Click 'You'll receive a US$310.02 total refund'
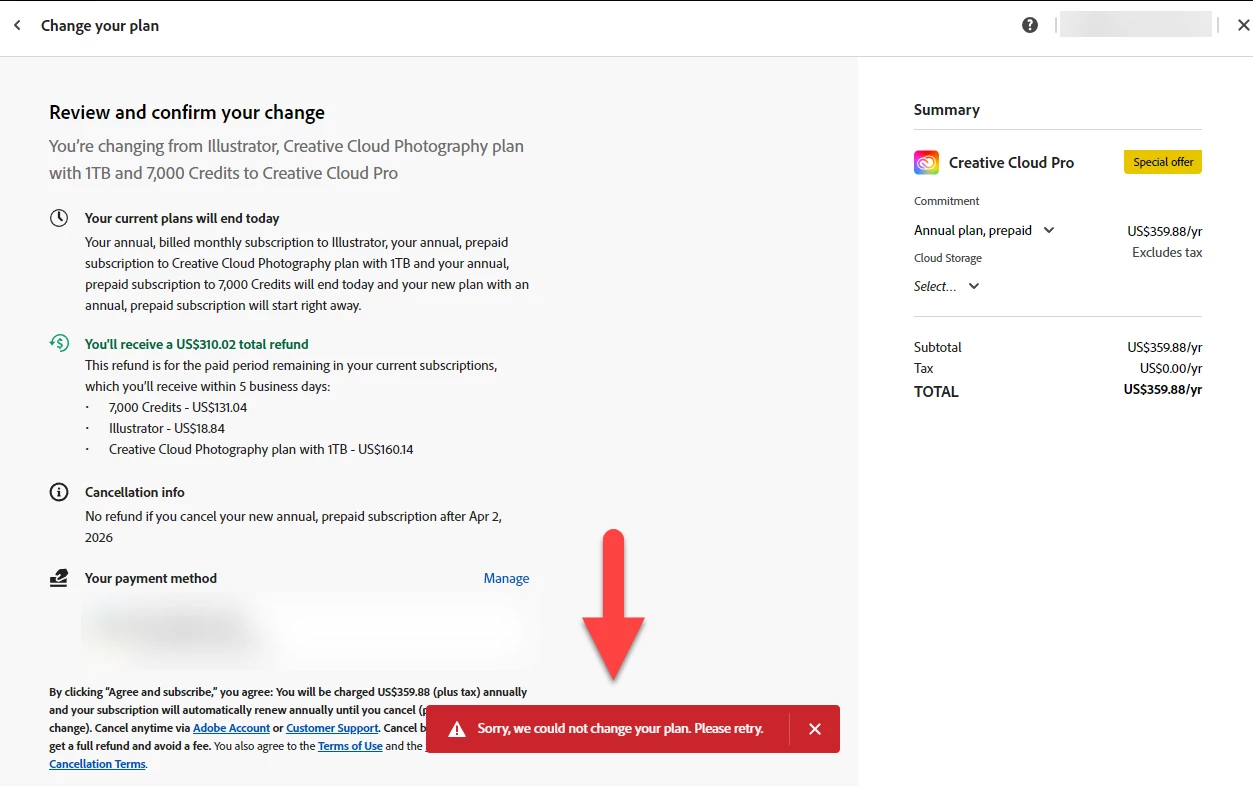The height and width of the screenshot is (786, 1253). (x=197, y=344)
